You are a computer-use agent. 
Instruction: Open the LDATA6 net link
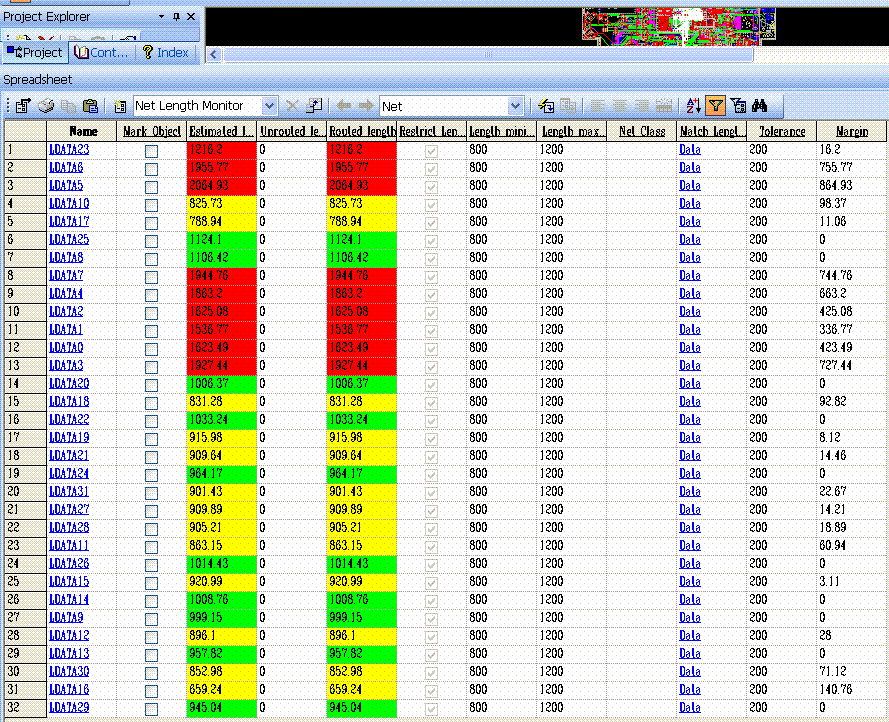click(66, 168)
